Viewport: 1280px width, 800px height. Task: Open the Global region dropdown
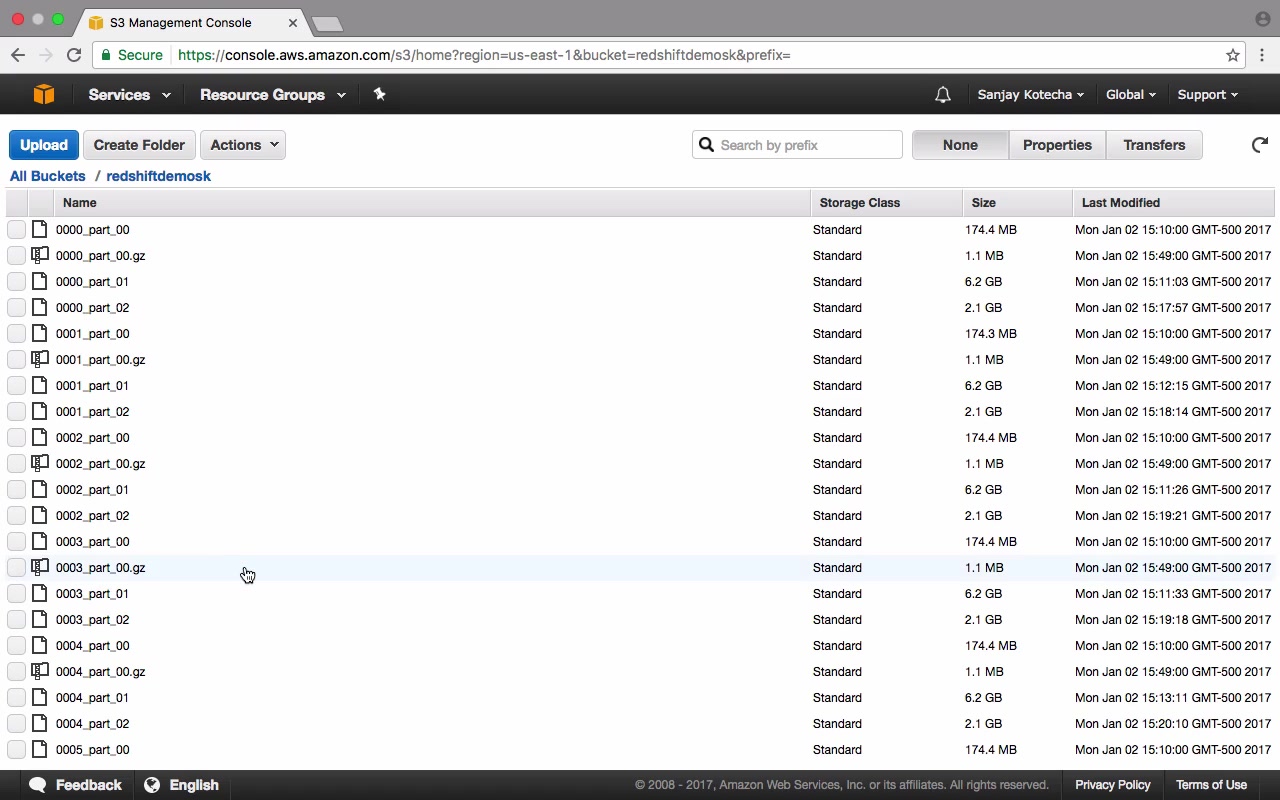coord(1131,95)
